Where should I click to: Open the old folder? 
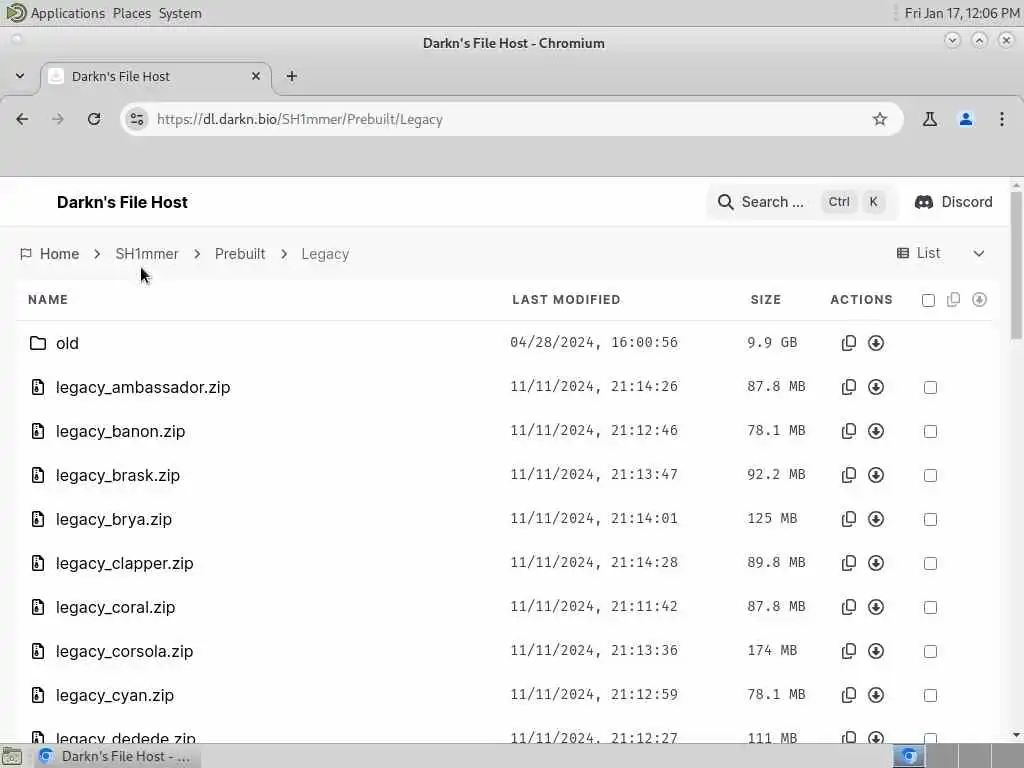(67, 343)
